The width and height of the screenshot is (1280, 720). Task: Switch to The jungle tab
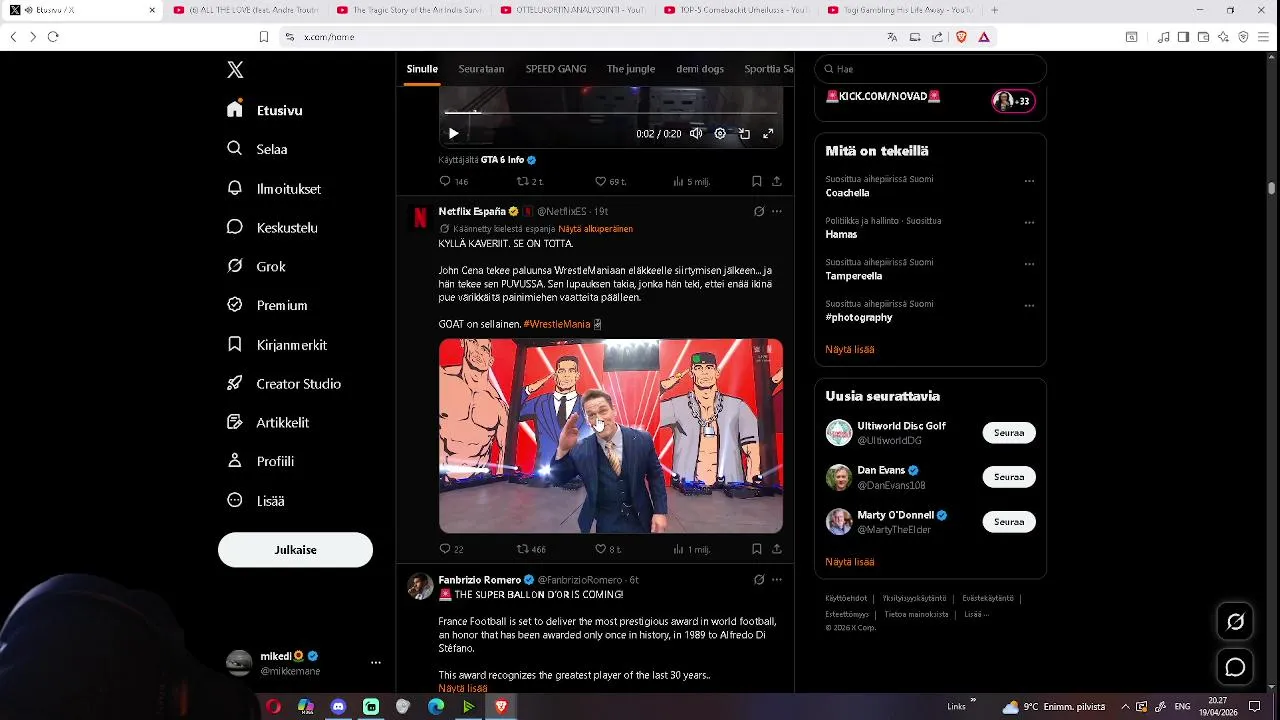tap(631, 69)
